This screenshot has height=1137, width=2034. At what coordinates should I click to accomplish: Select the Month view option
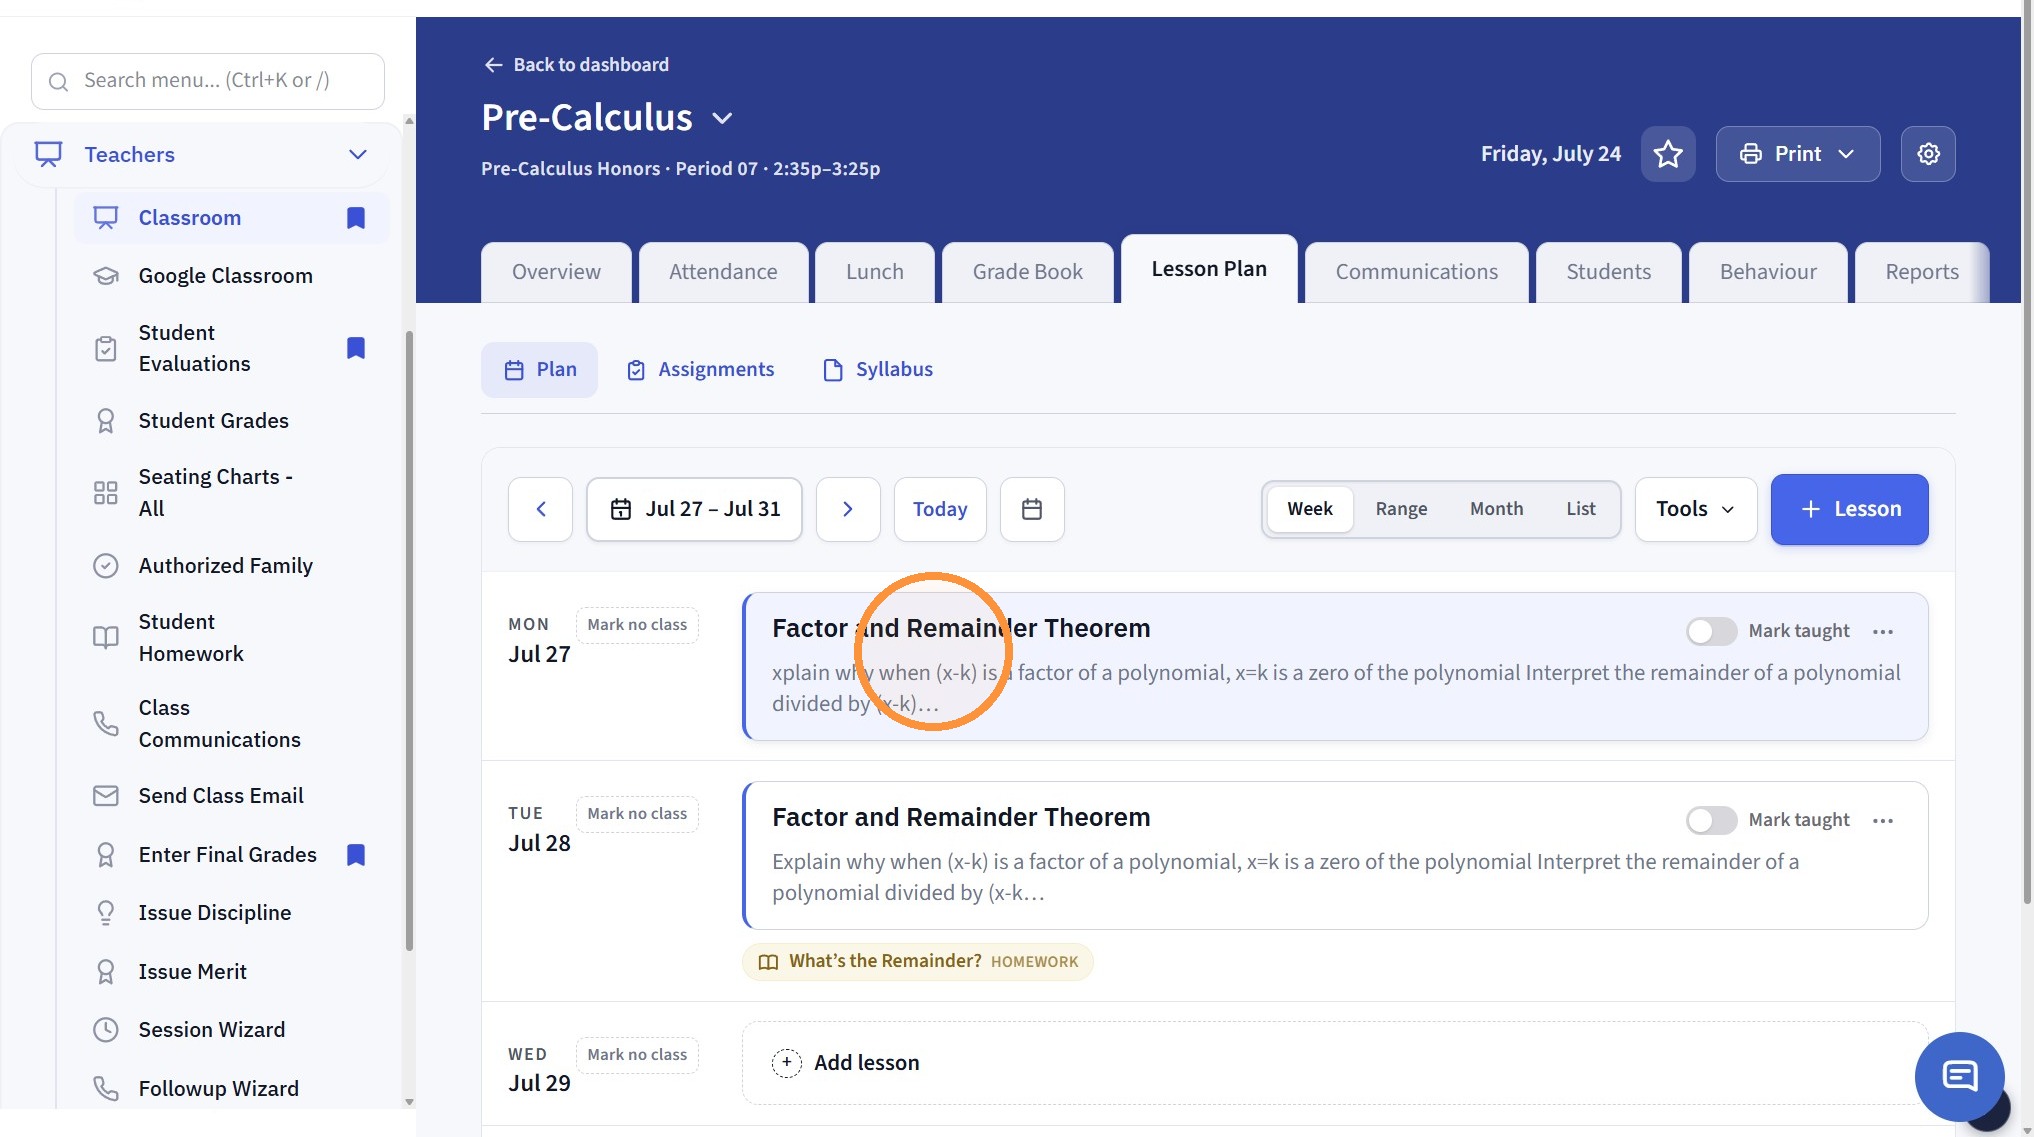pyautogui.click(x=1496, y=510)
